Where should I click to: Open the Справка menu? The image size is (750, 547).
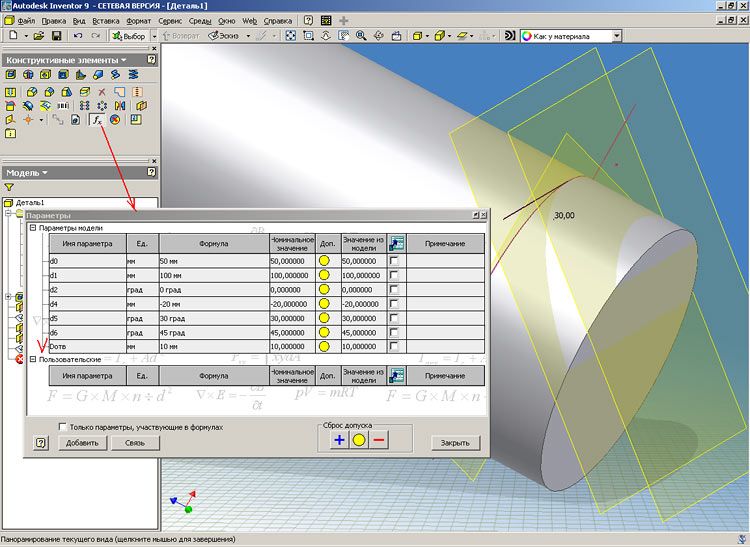point(277,21)
